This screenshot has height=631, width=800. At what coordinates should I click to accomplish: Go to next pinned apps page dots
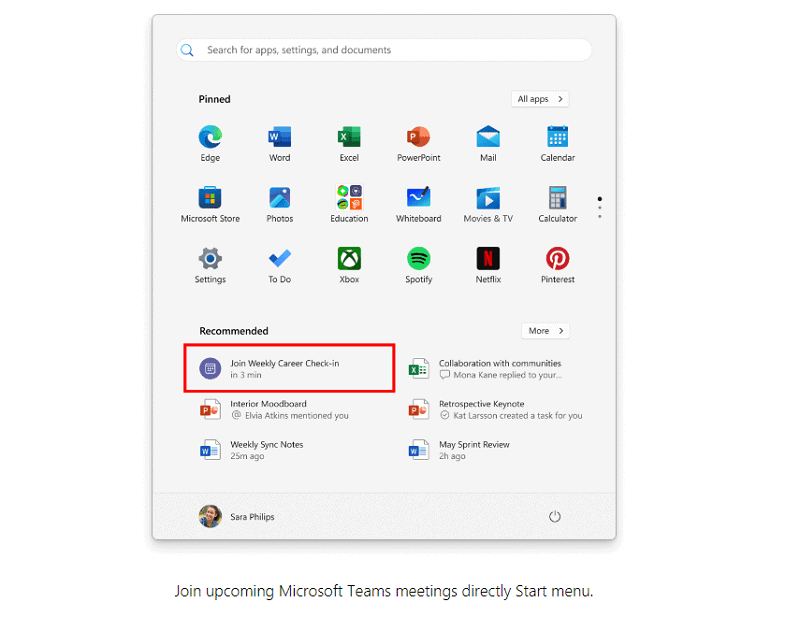click(599, 208)
